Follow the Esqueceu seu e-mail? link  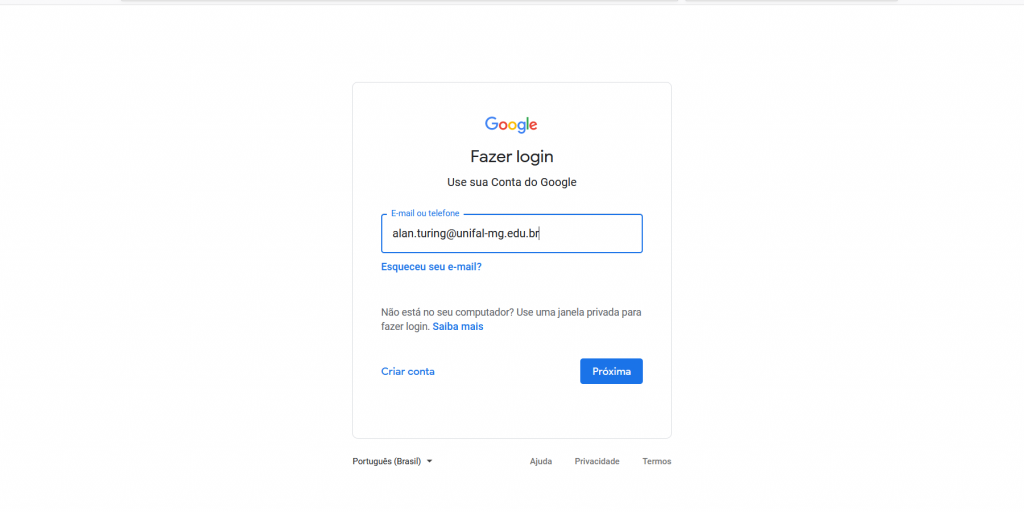click(x=431, y=266)
